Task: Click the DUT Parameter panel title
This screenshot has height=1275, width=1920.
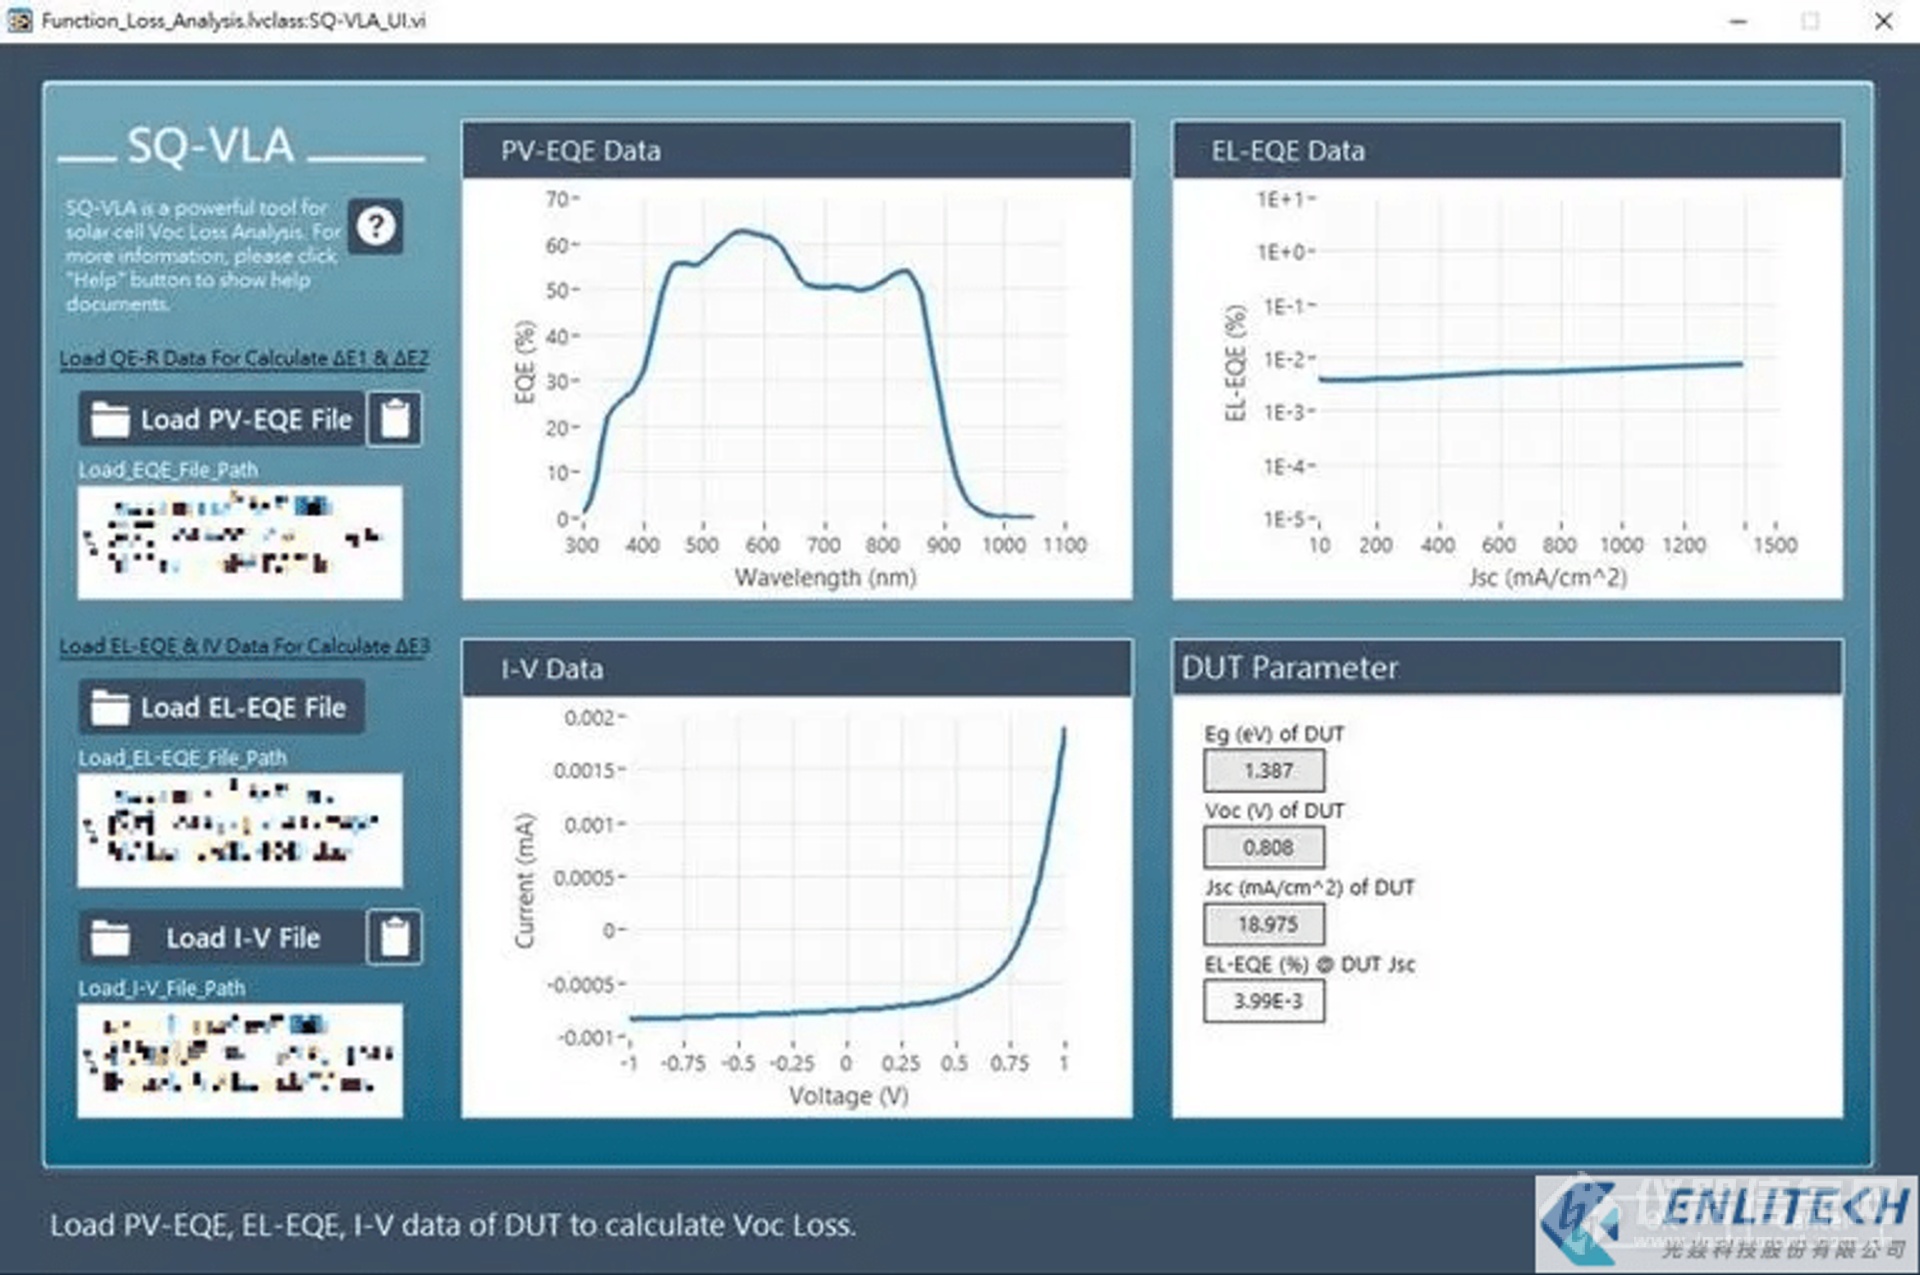Action: pyautogui.click(x=1289, y=668)
